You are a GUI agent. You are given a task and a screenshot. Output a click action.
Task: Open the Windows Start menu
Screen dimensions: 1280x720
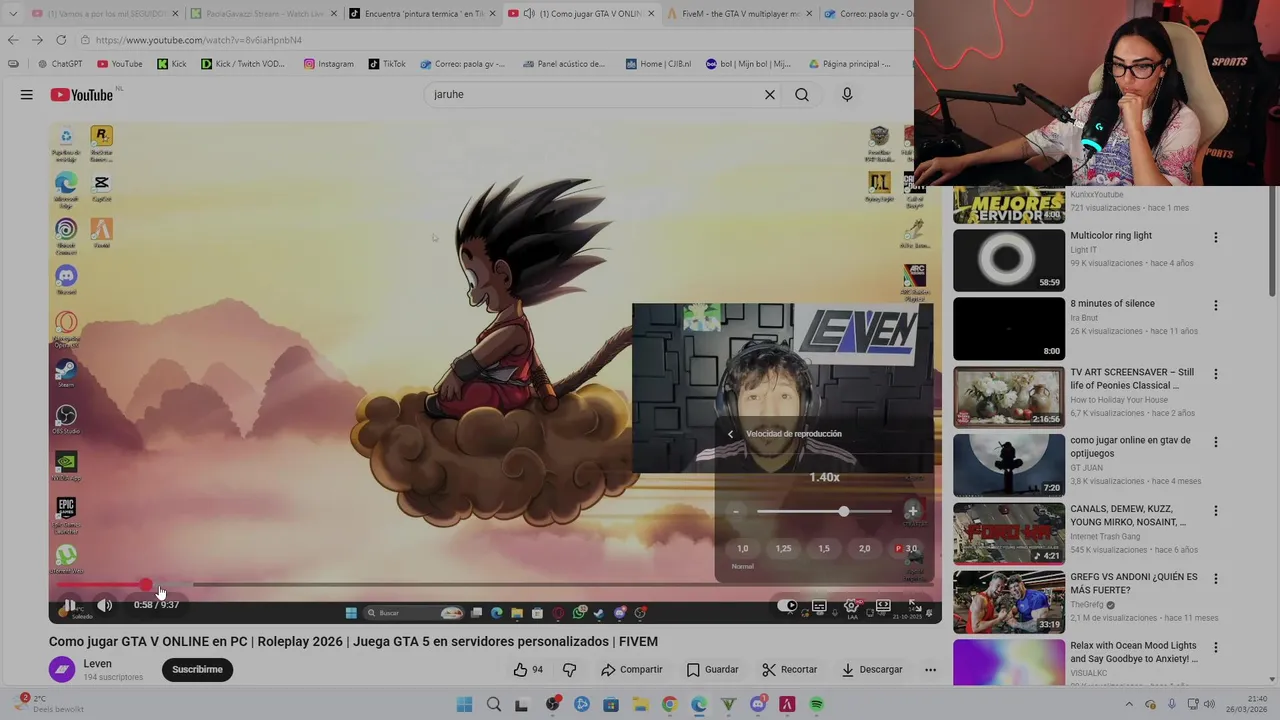click(464, 705)
